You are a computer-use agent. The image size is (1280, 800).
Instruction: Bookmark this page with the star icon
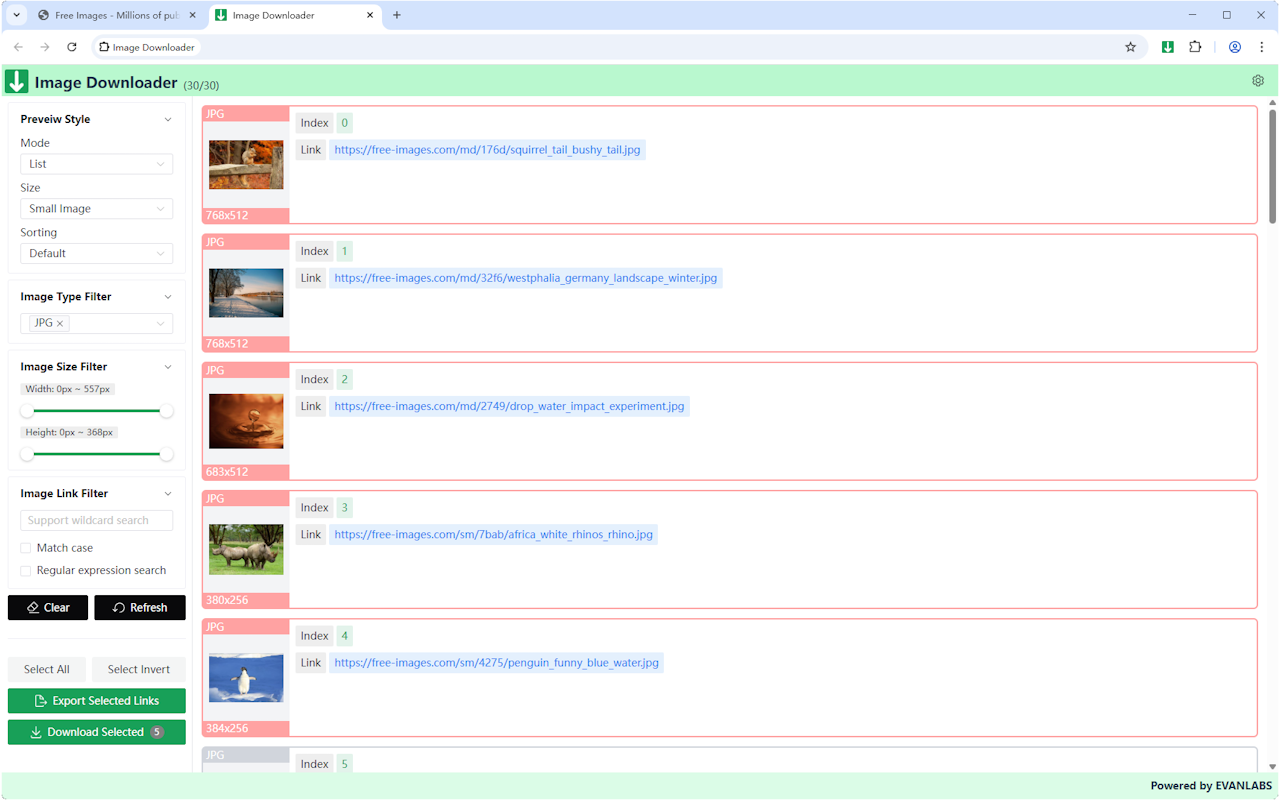tap(1131, 47)
